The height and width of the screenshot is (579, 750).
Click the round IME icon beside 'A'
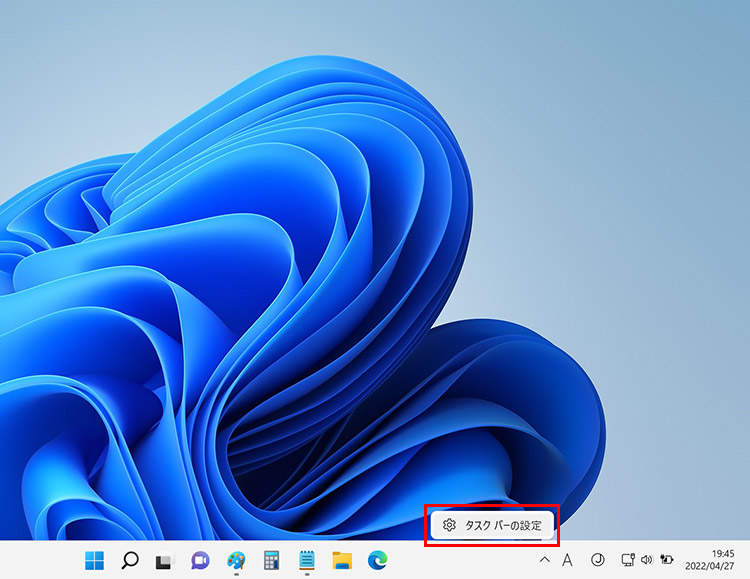pyautogui.click(x=598, y=560)
